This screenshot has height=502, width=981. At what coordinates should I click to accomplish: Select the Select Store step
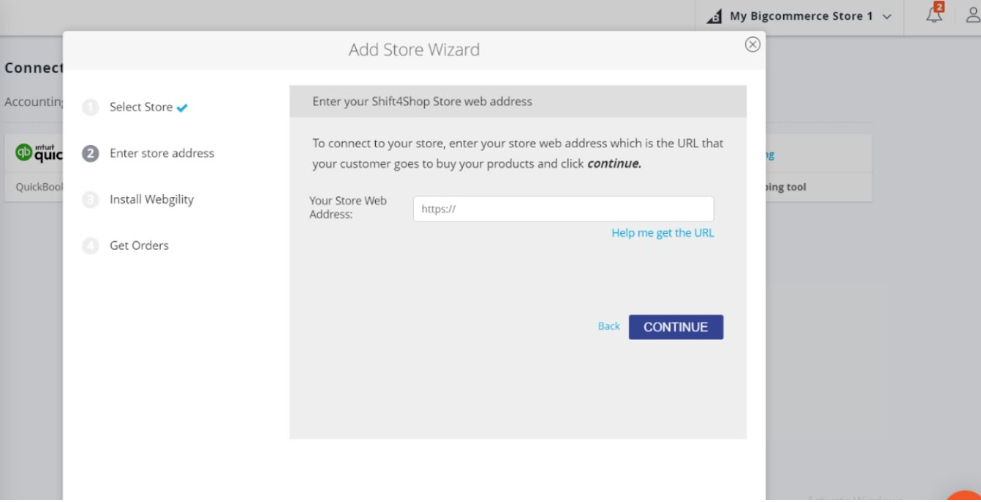141,107
